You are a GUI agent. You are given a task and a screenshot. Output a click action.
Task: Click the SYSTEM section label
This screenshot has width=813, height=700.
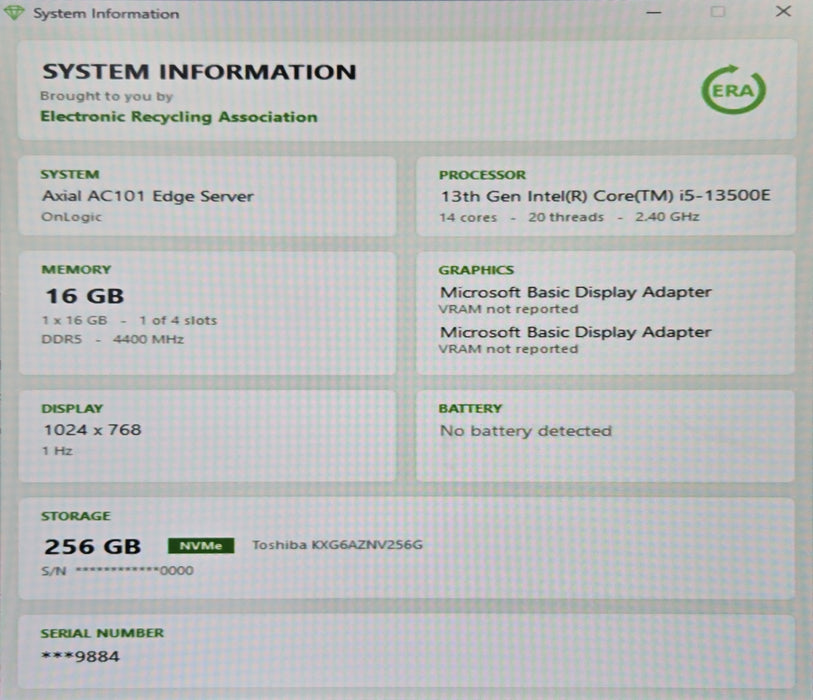tap(70, 175)
